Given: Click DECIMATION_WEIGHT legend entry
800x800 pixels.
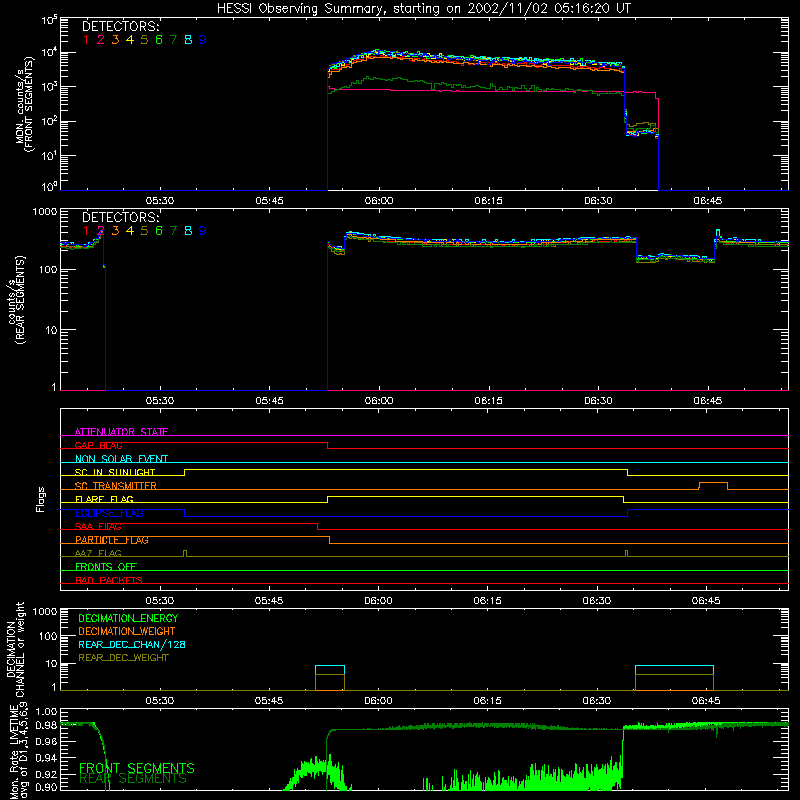Looking at the screenshot, I should click(x=127, y=631).
